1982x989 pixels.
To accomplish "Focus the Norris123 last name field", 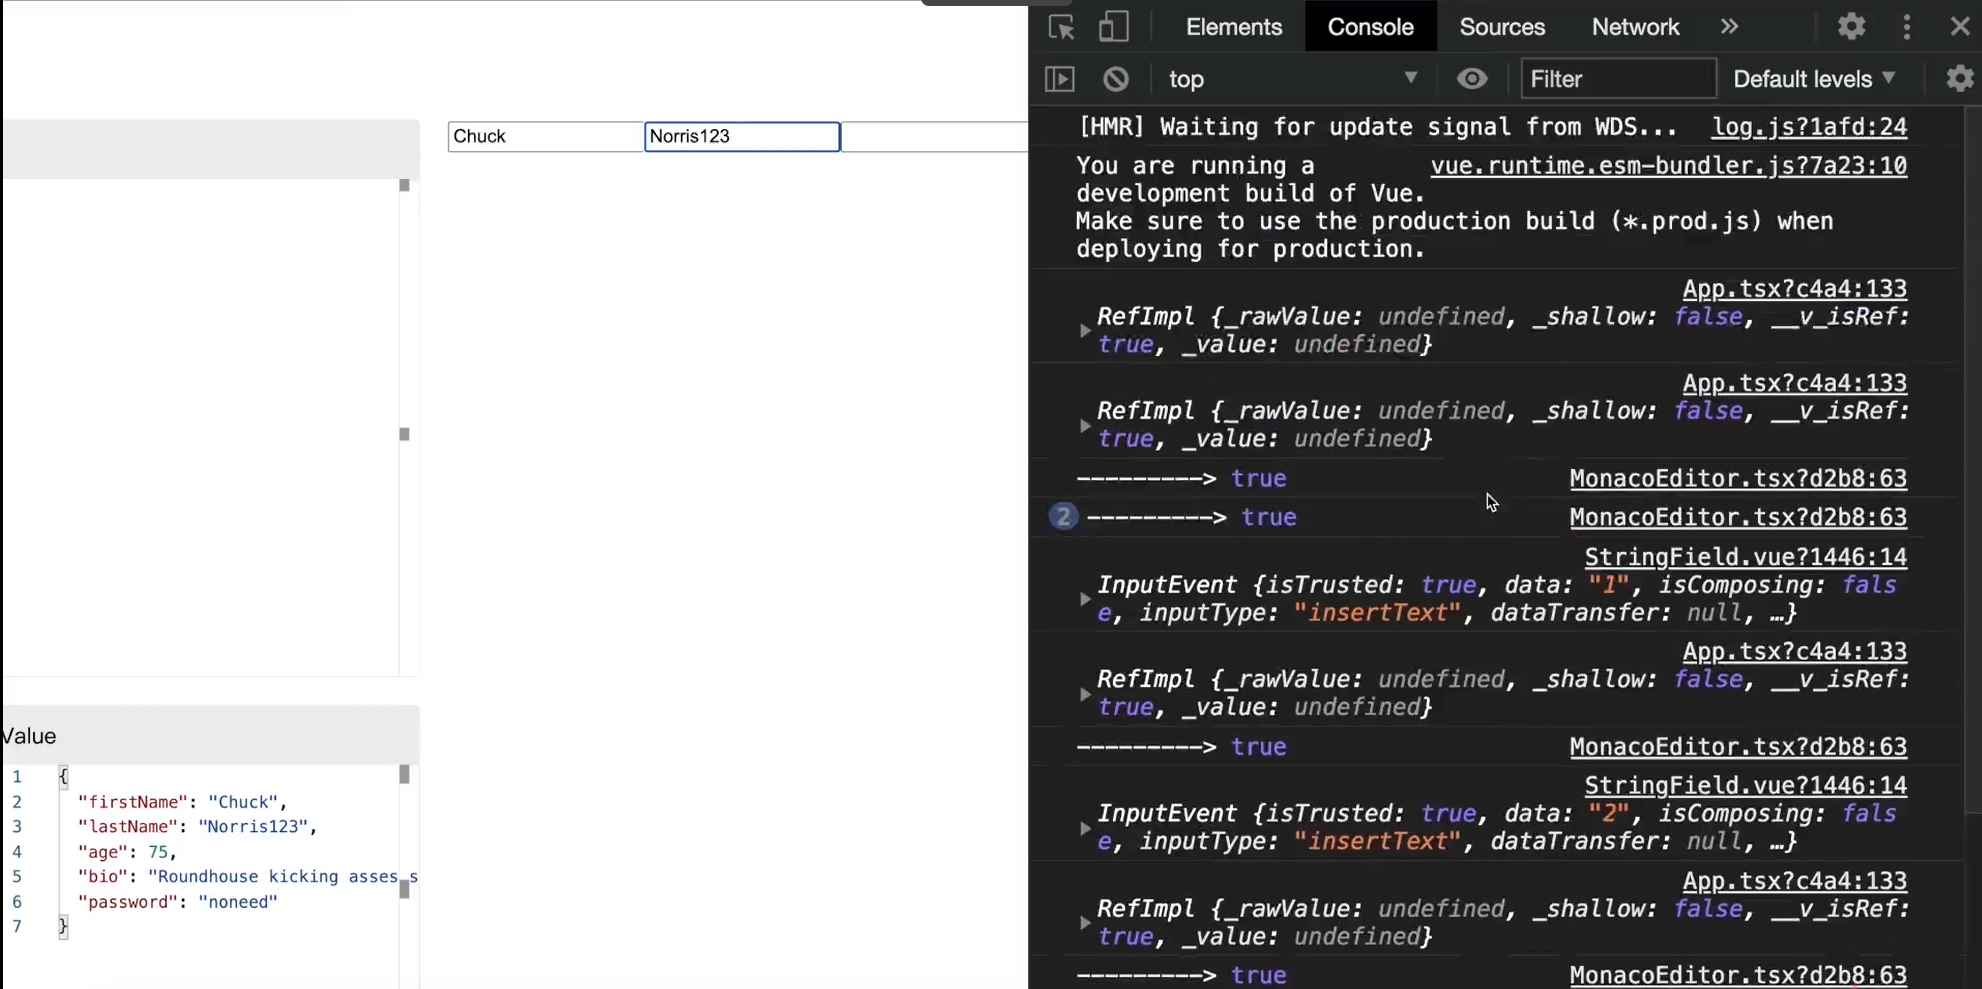I will [x=742, y=137].
